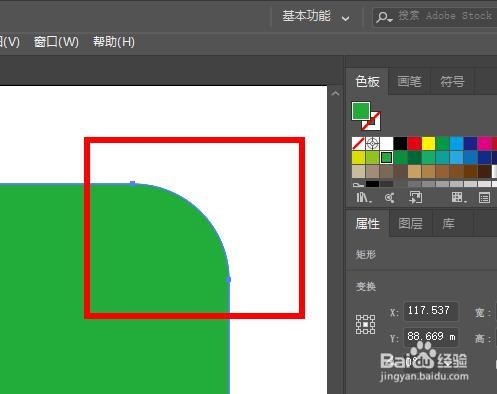497x394 pixels.
Task: Apply the None swatch with red slash
Action: click(x=358, y=144)
